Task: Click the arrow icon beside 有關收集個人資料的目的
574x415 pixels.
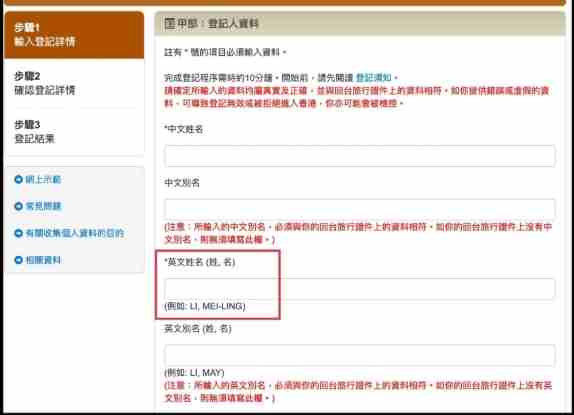Action: click(x=18, y=233)
